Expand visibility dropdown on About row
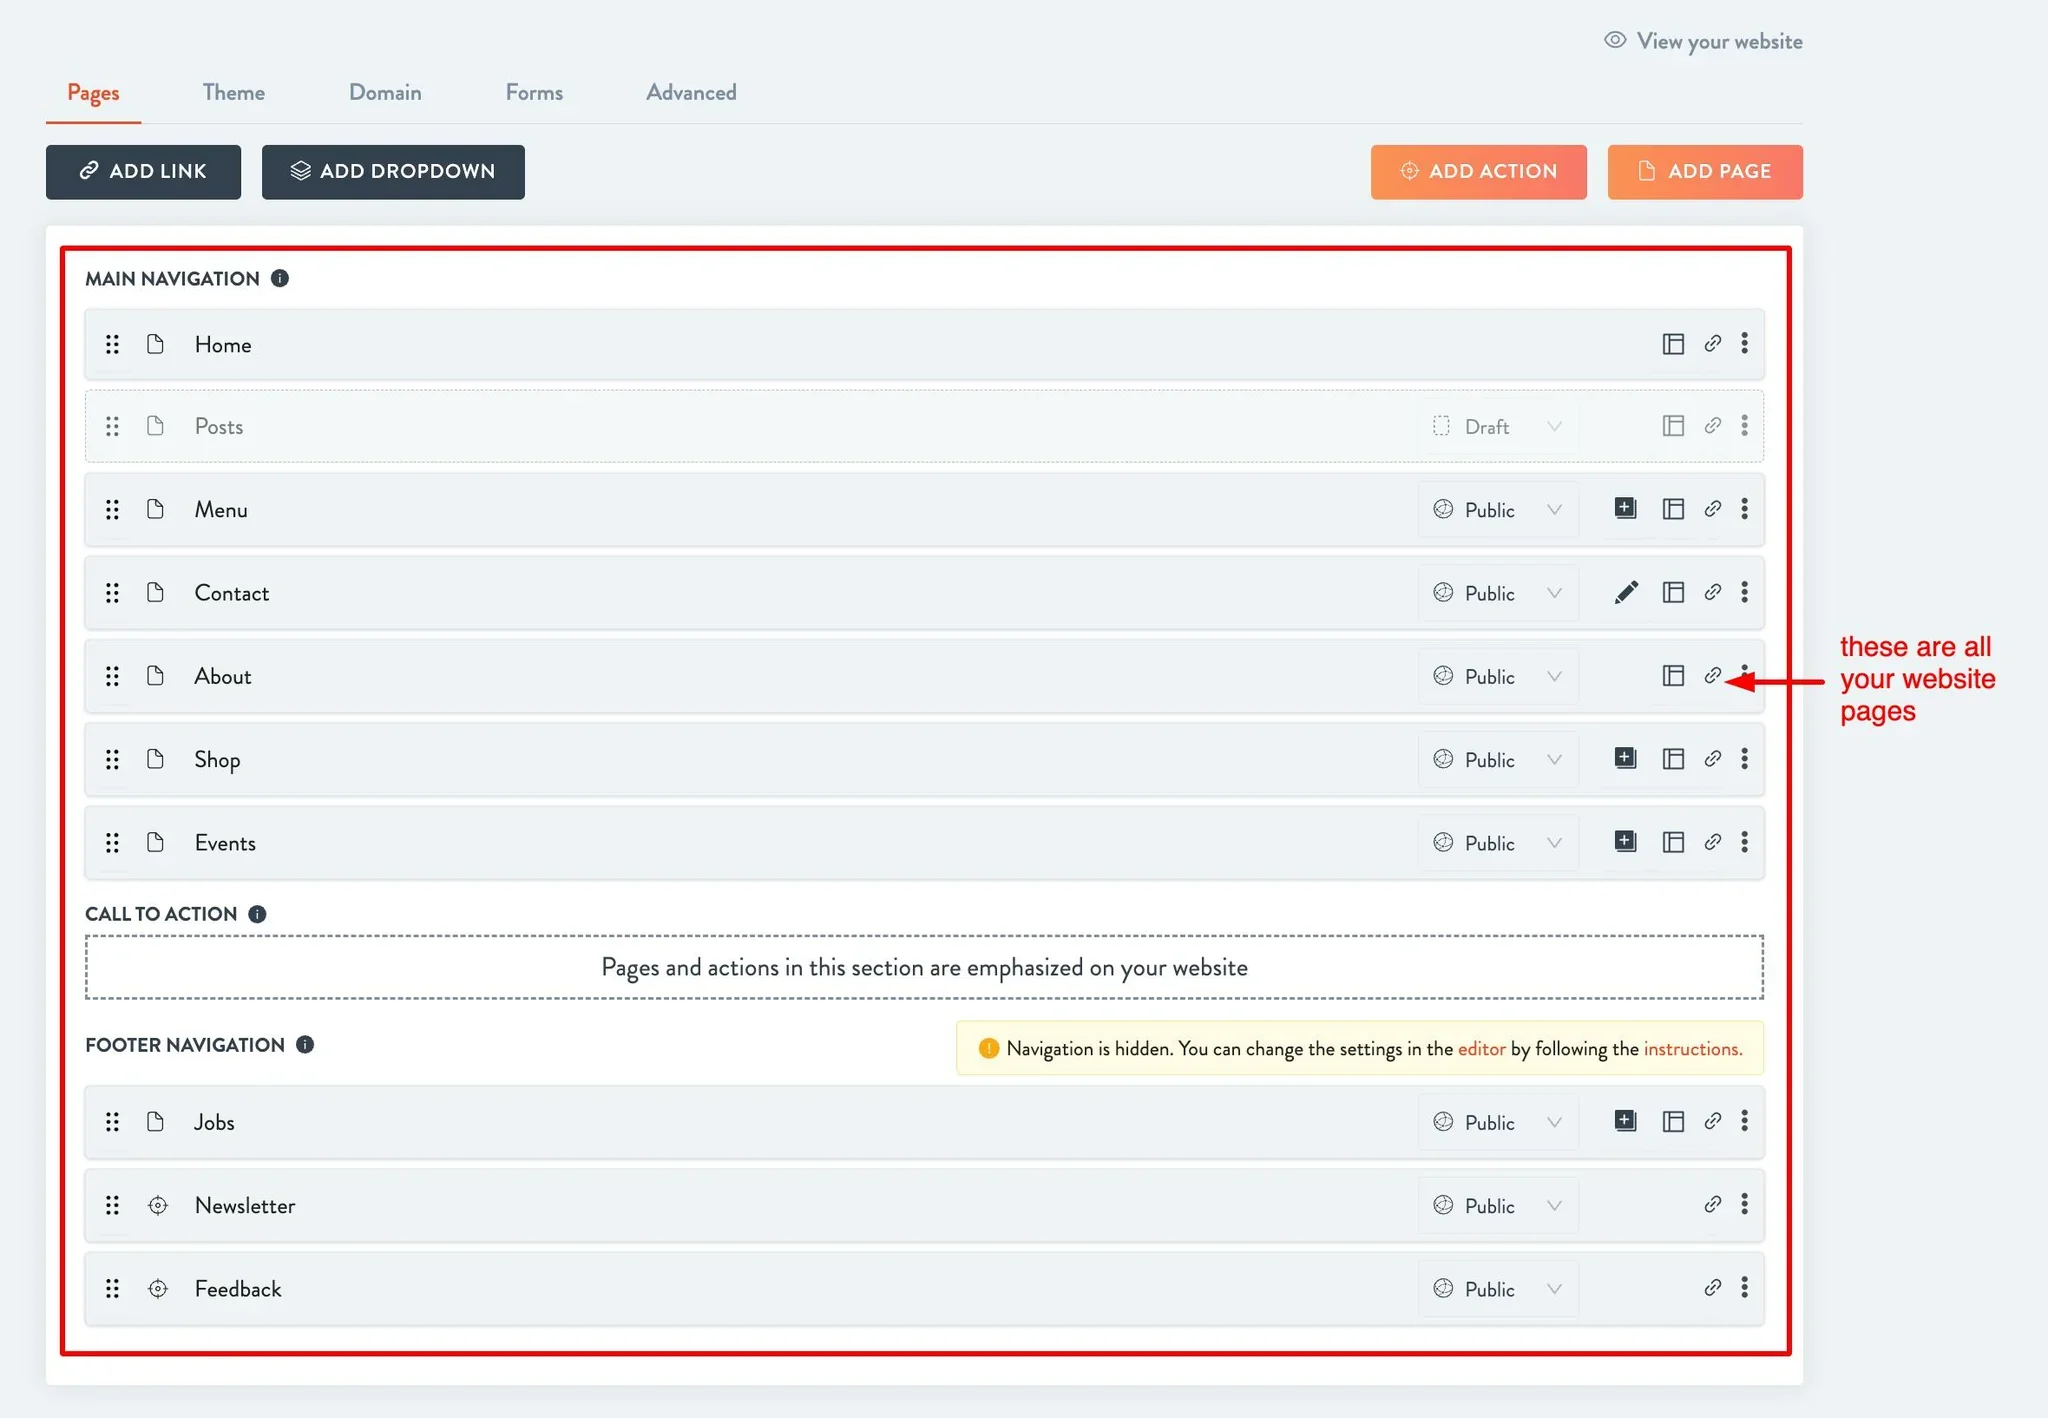The image size is (2048, 1418). click(1498, 677)
